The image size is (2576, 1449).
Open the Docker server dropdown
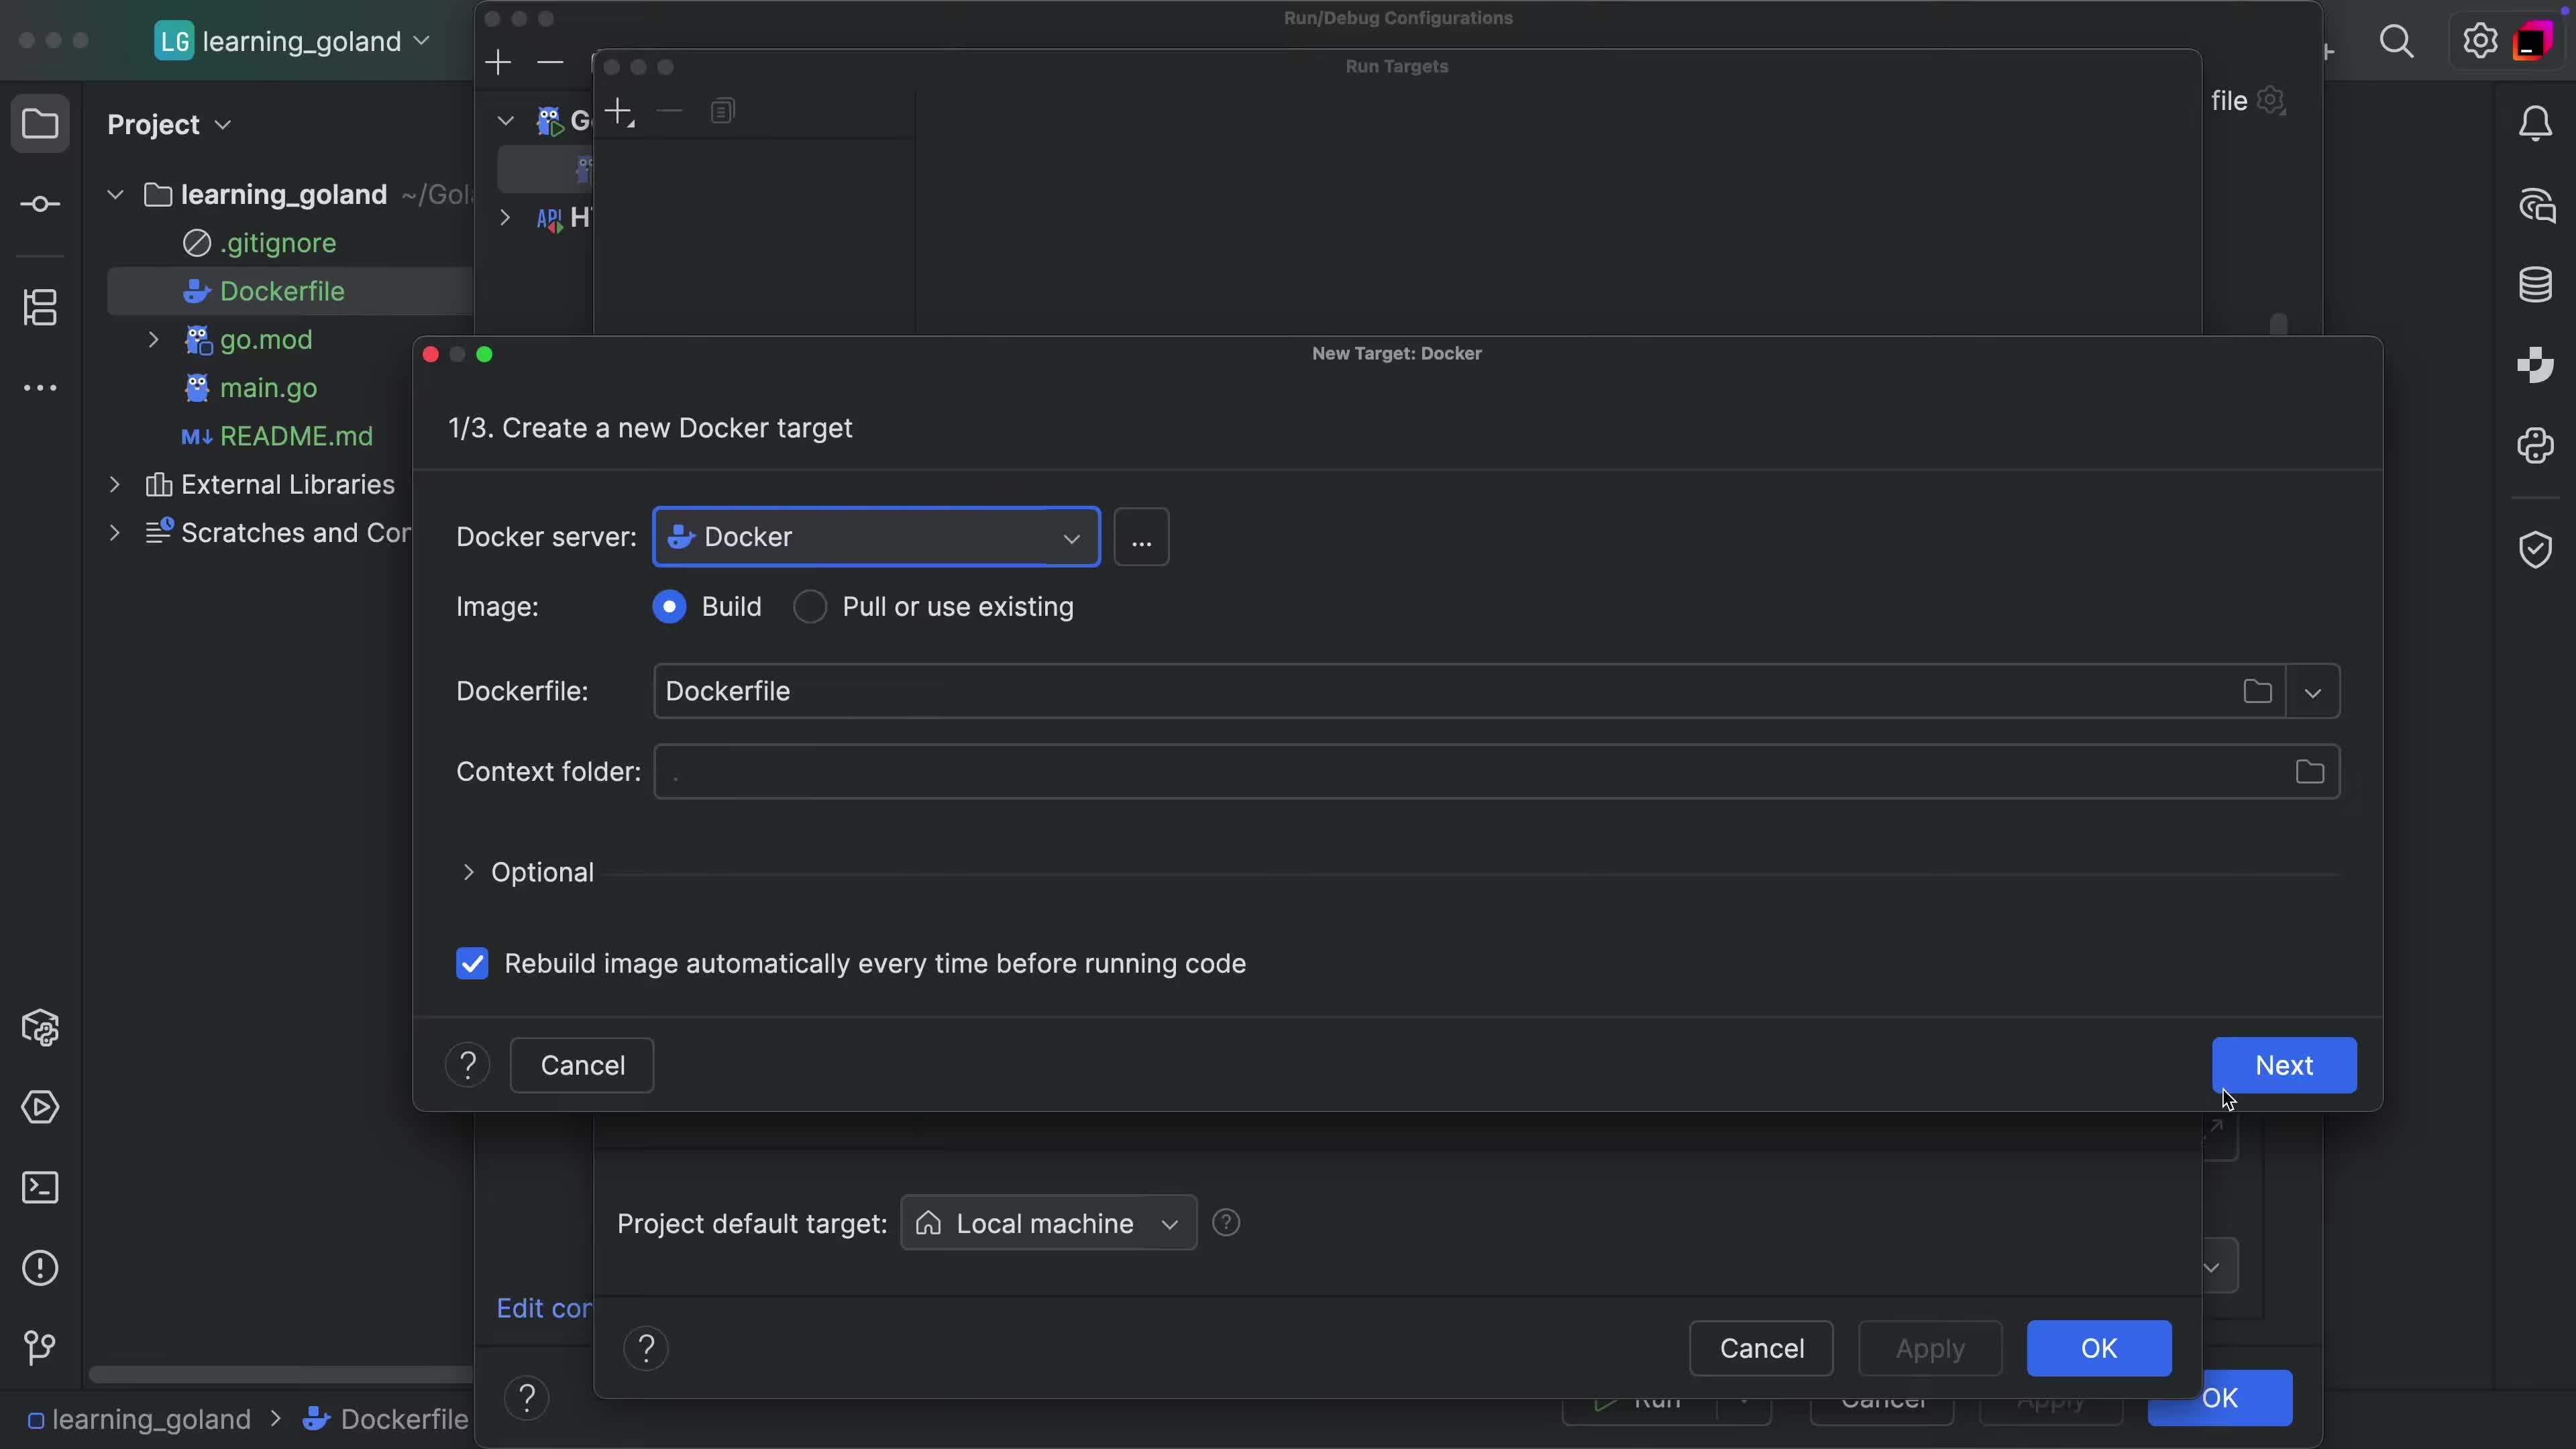tap(1071, 537)
